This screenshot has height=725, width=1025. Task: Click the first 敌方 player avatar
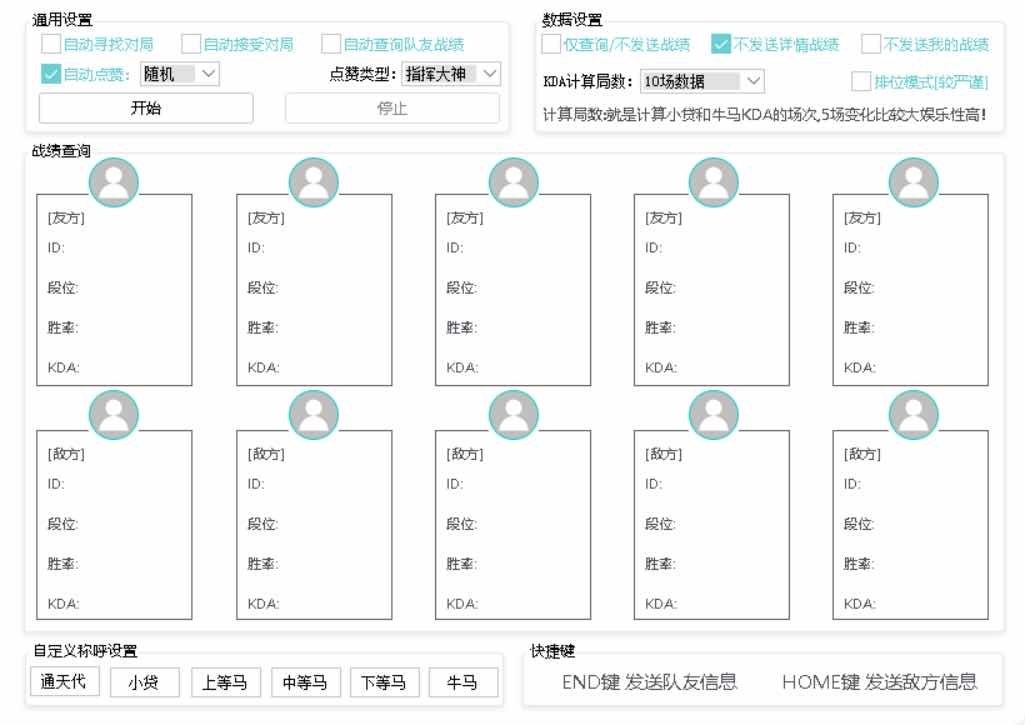[114, 415]
